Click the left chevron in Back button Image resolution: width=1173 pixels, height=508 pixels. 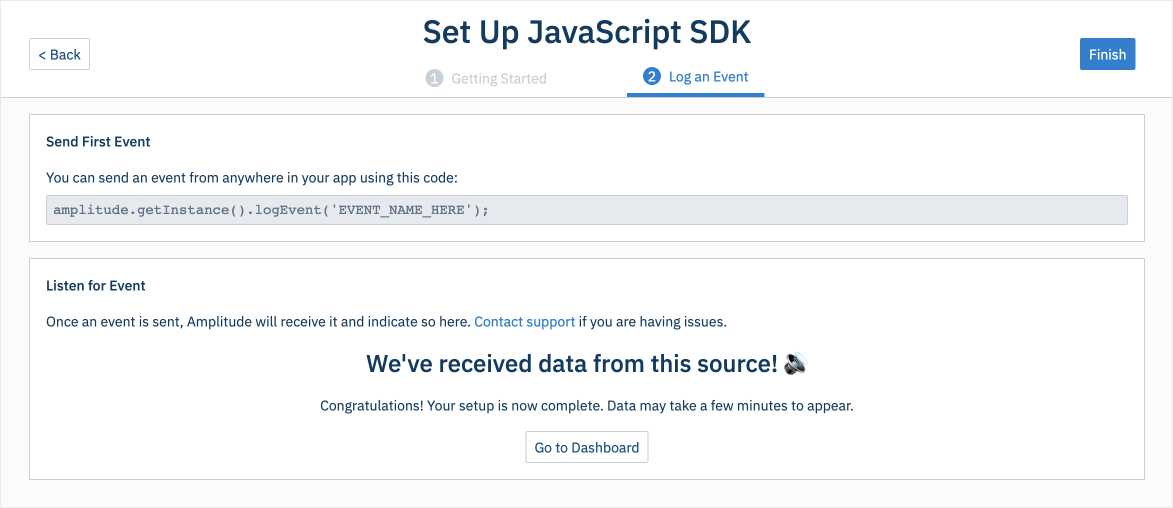pos(42,55)
